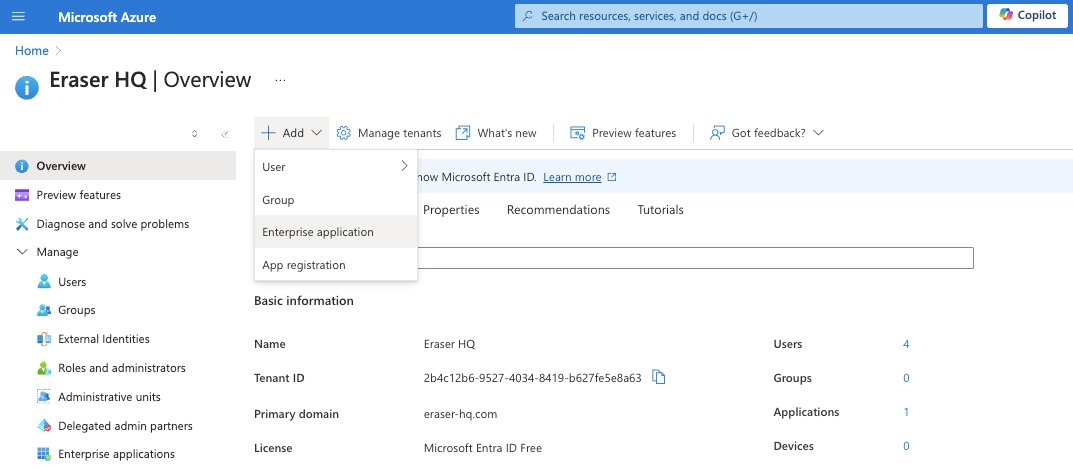Click the Tenant ID value text
This screenshot has width=1073, height=471.
click(532, 378)
